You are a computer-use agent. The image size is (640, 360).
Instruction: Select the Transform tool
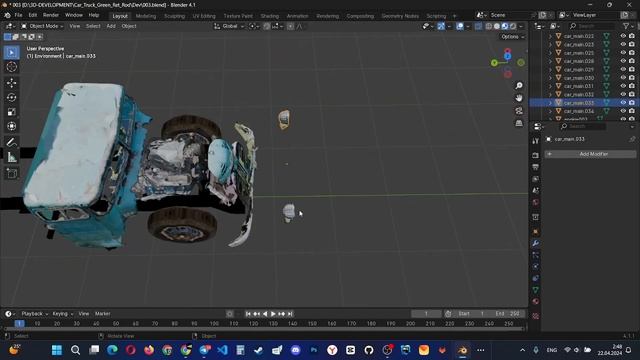tap(11, 126)
